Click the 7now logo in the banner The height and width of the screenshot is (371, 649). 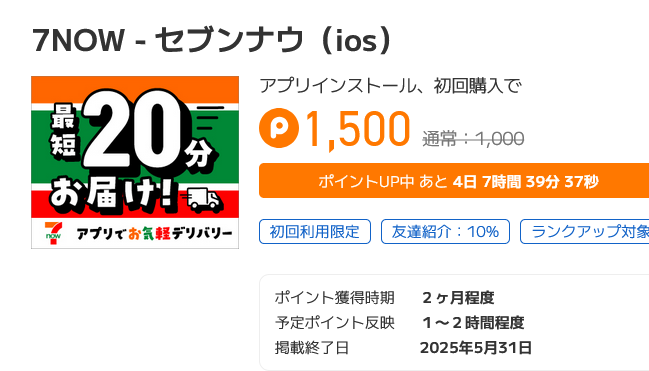[53, 233]
